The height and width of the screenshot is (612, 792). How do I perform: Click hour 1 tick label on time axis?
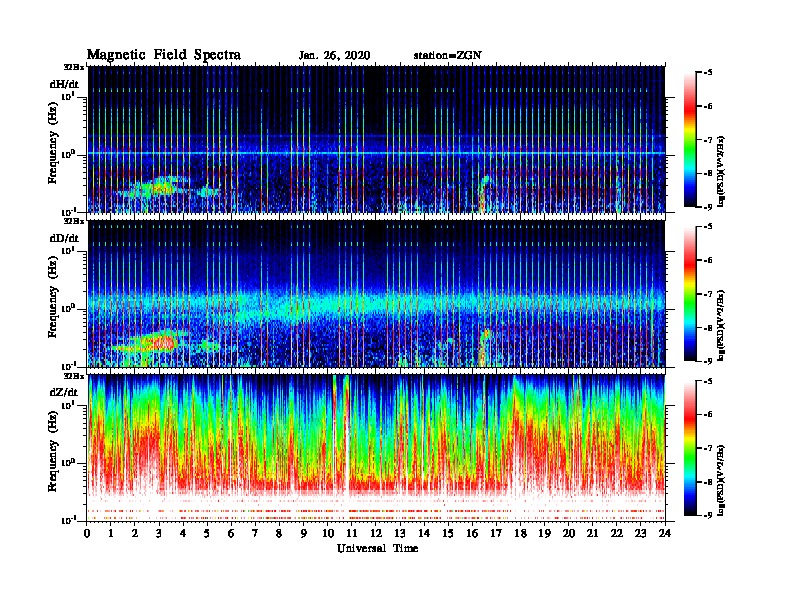click(x=111, y=534)
